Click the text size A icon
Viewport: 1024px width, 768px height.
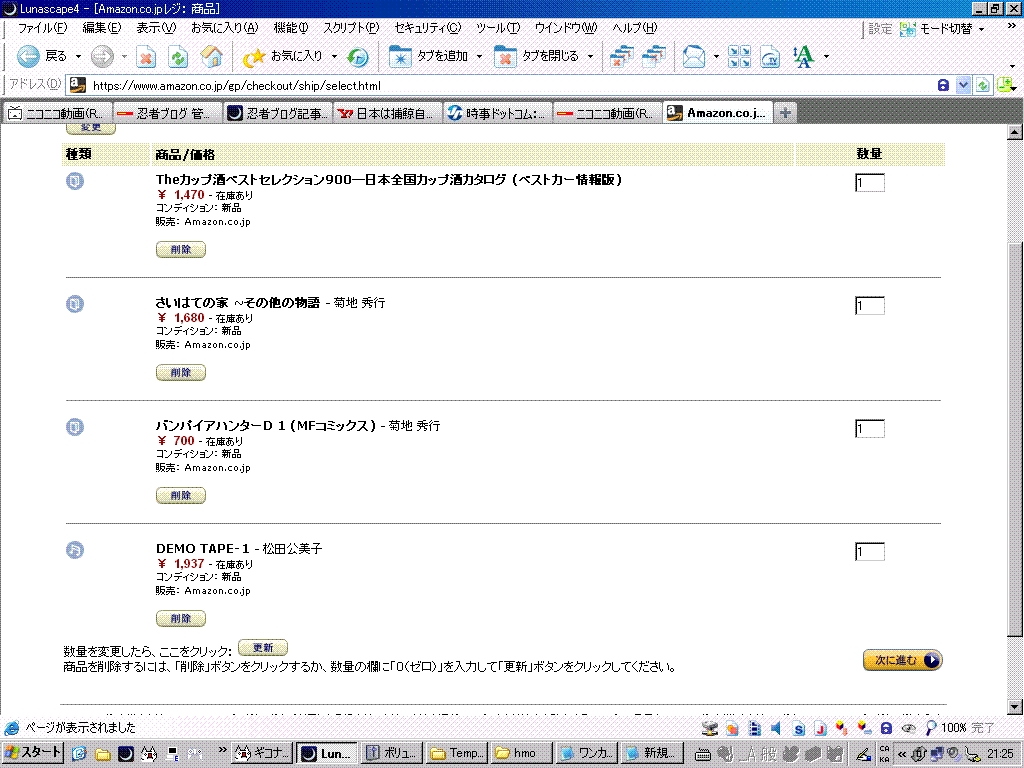(x=803, y=57)
